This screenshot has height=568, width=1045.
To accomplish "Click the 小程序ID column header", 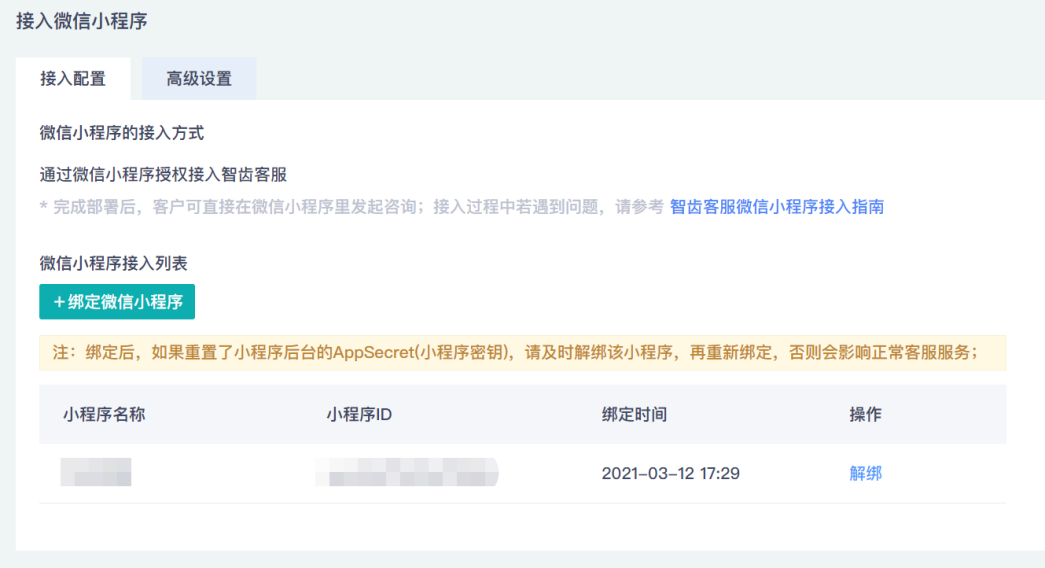I will [x=359, y=415].
